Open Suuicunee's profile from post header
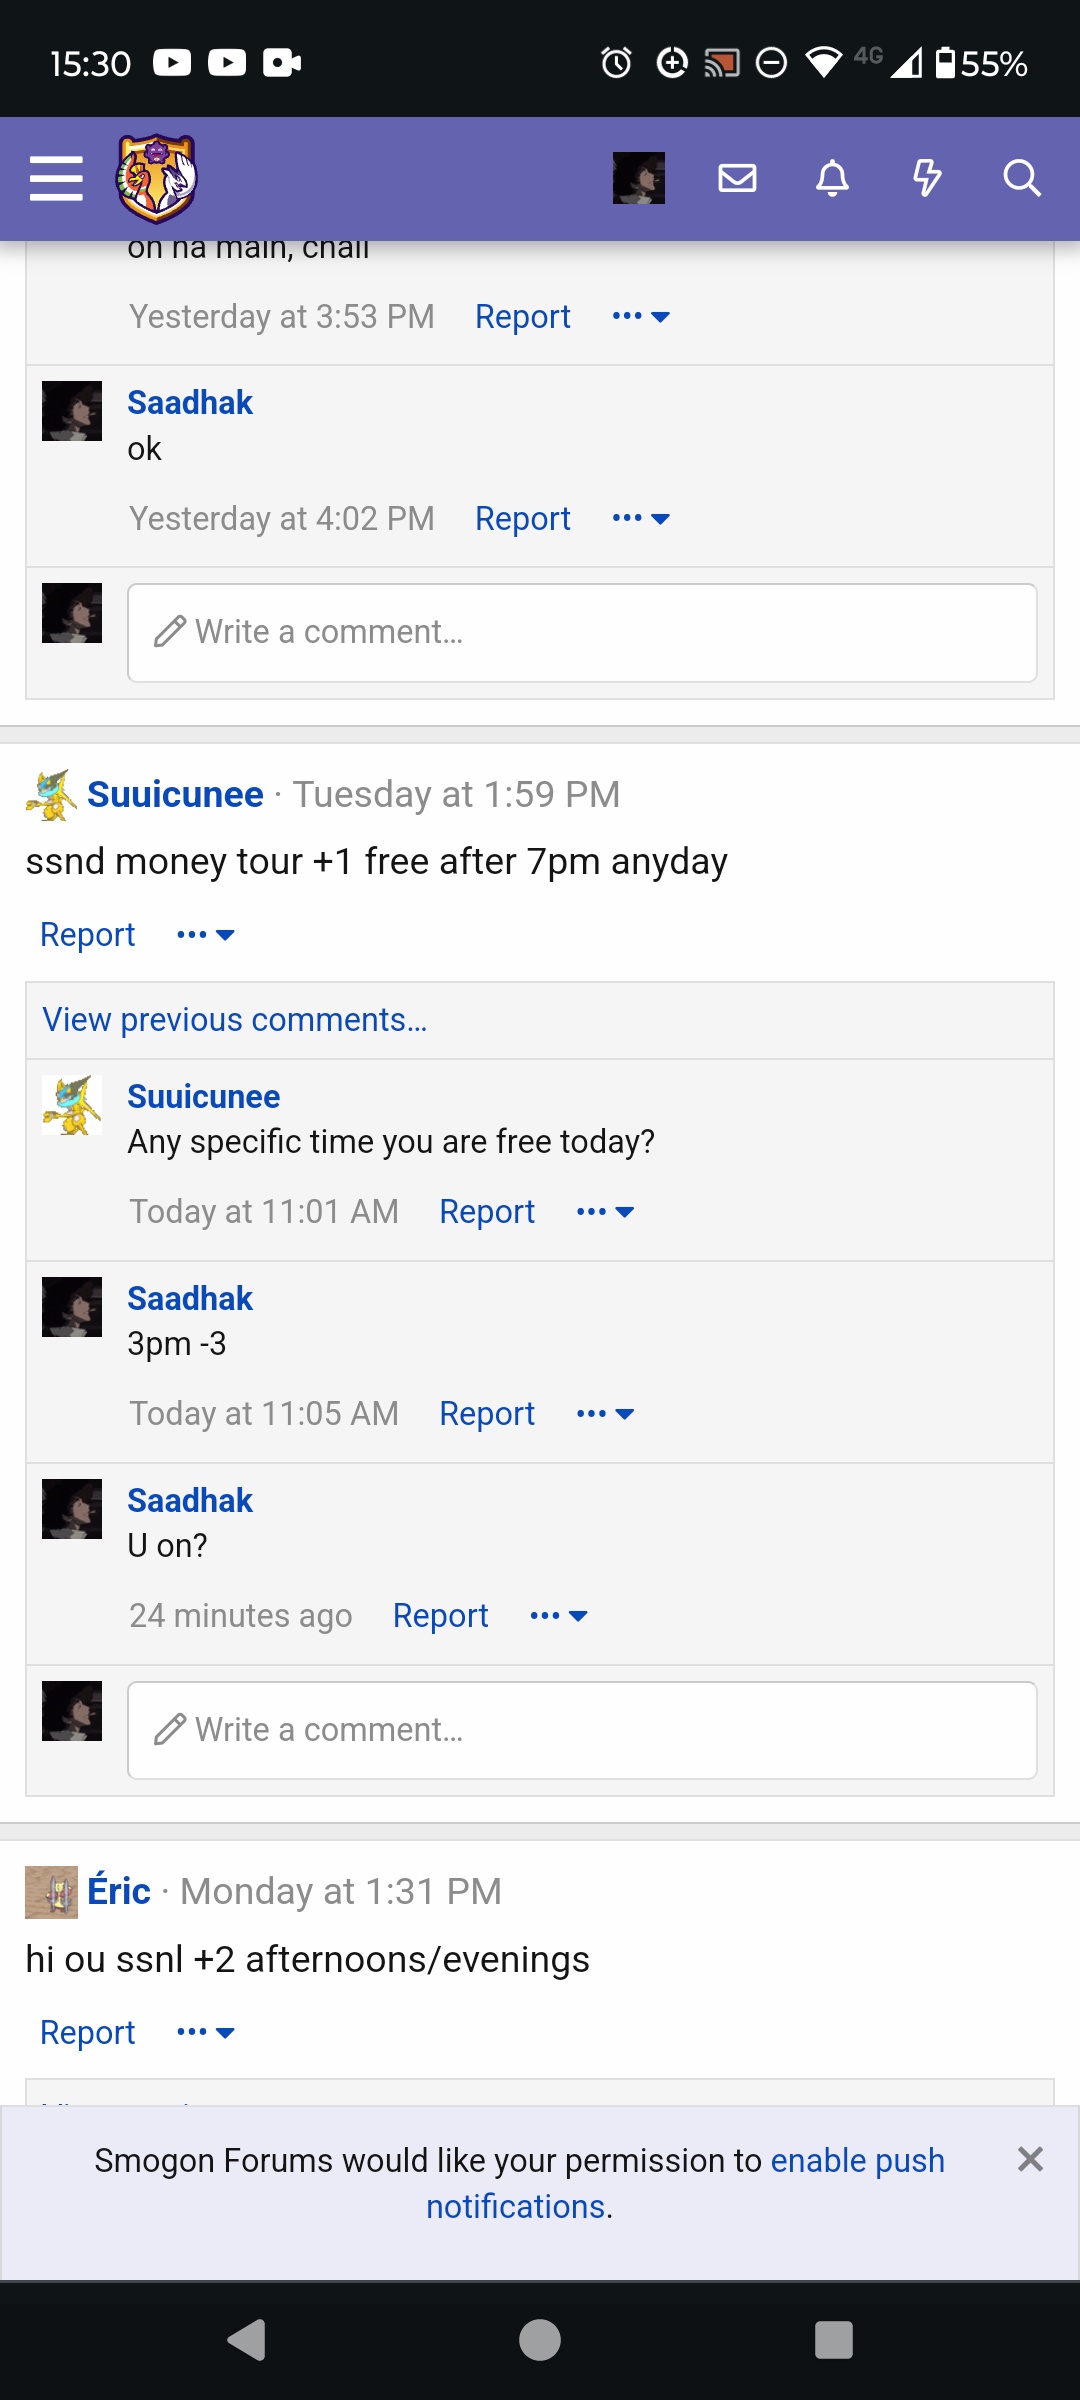The height and width of the screenshot is (2400, 1080). coord(175,794)
